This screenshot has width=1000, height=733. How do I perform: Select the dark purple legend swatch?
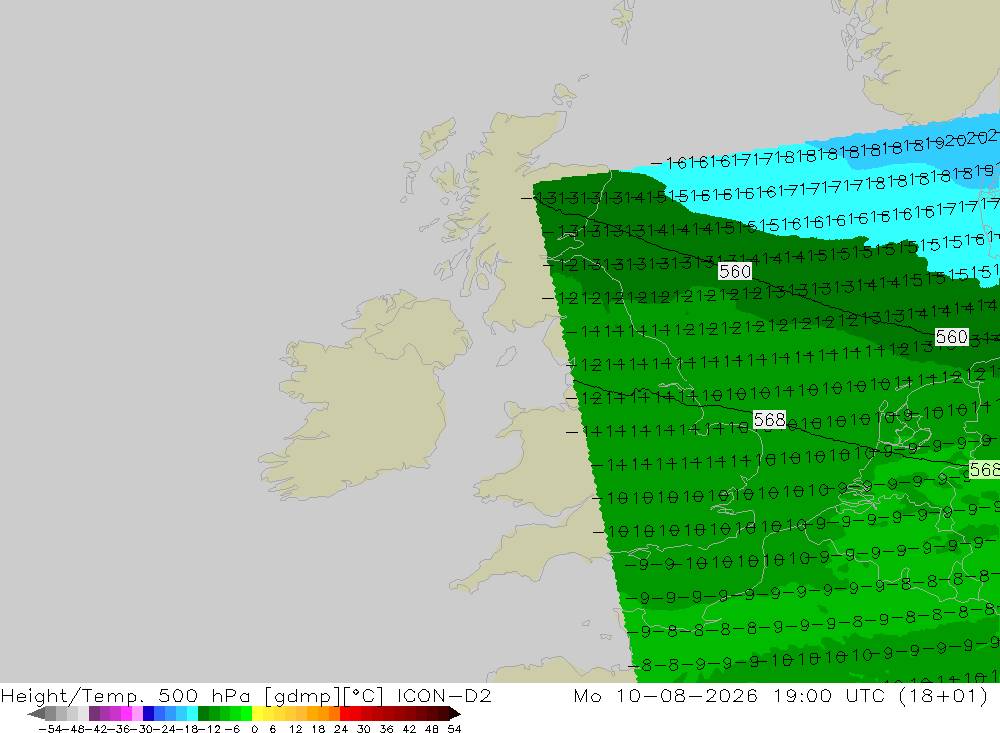pos(94,714)
